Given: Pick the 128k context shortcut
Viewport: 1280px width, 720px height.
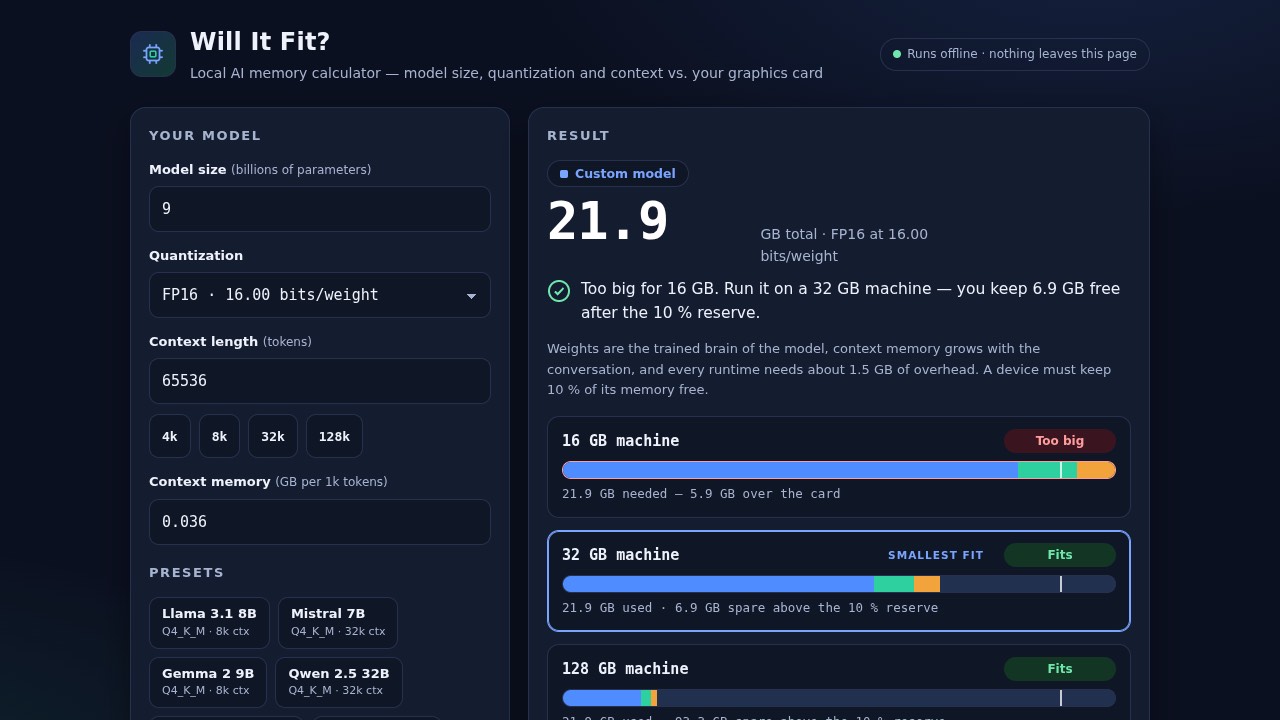Looking at the screenshot, I should click(334, 436).
